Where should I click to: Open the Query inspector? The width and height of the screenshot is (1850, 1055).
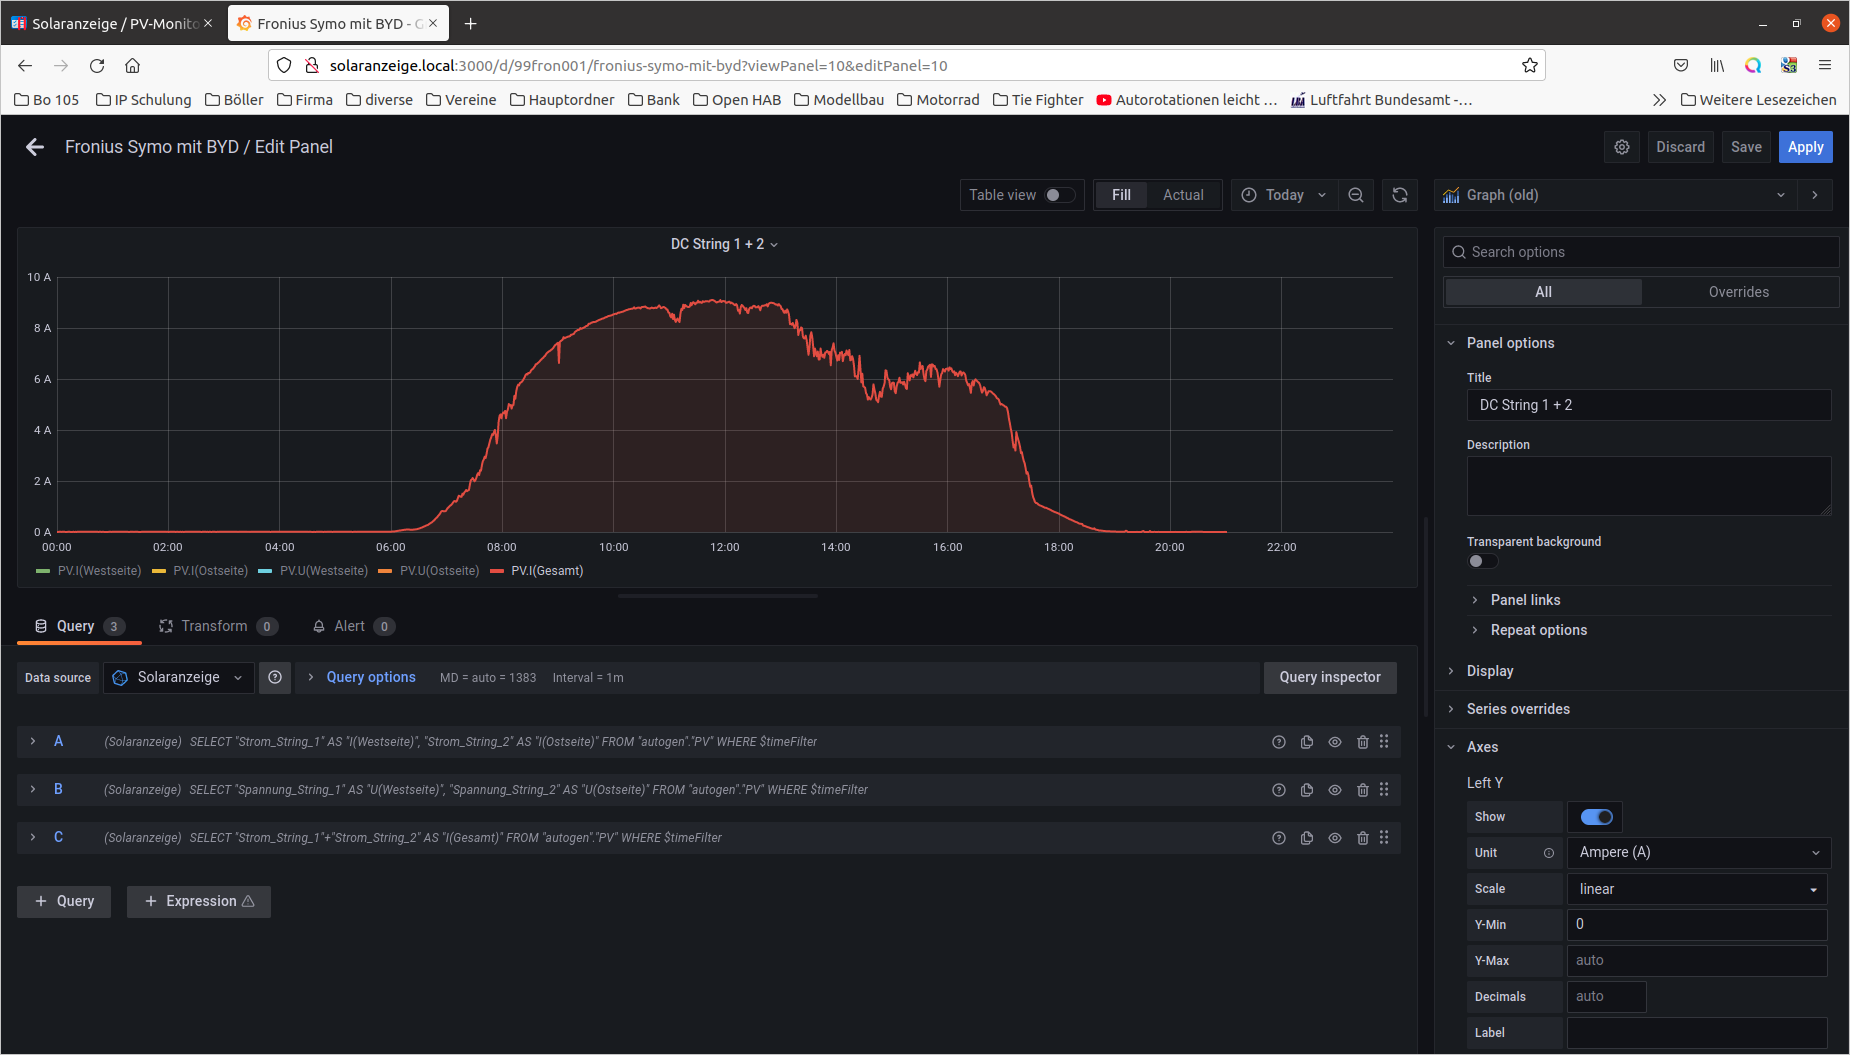coord(1329,677)
